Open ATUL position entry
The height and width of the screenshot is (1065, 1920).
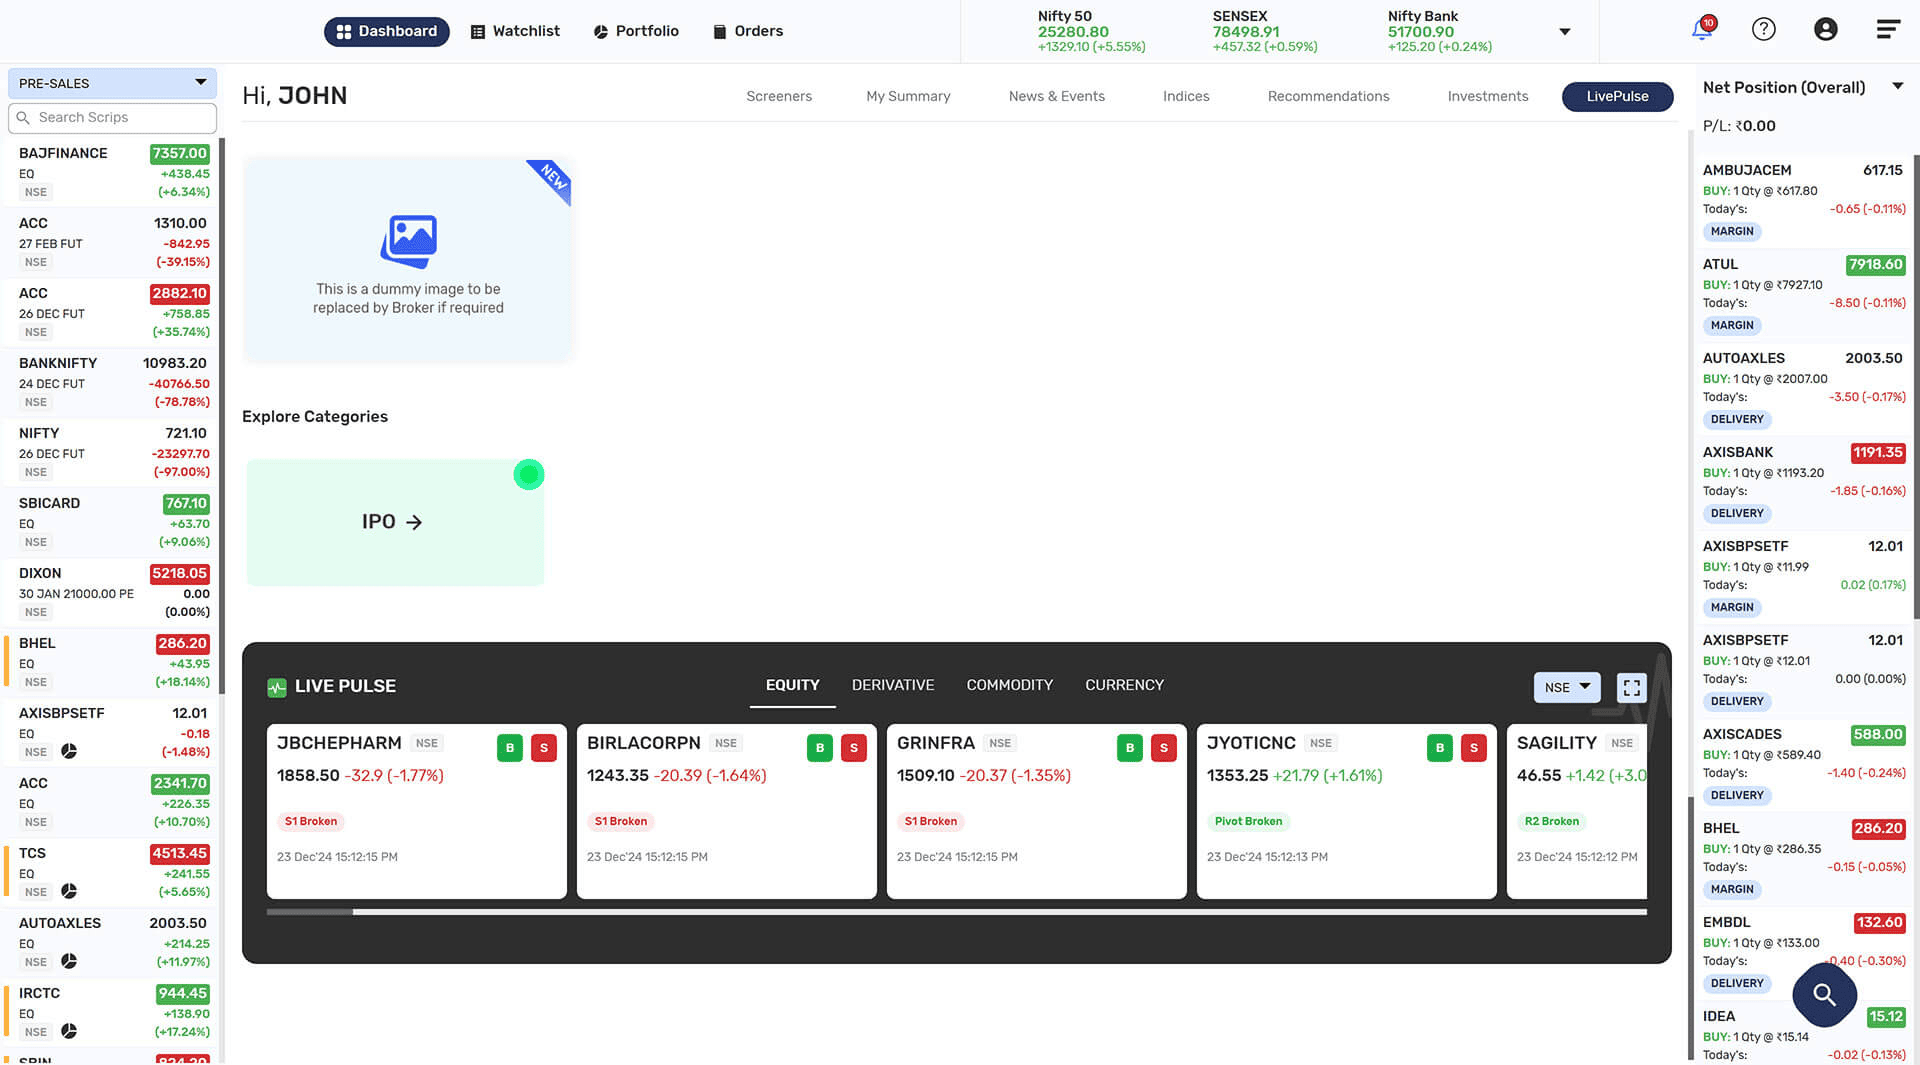[x=1803, y=294]
